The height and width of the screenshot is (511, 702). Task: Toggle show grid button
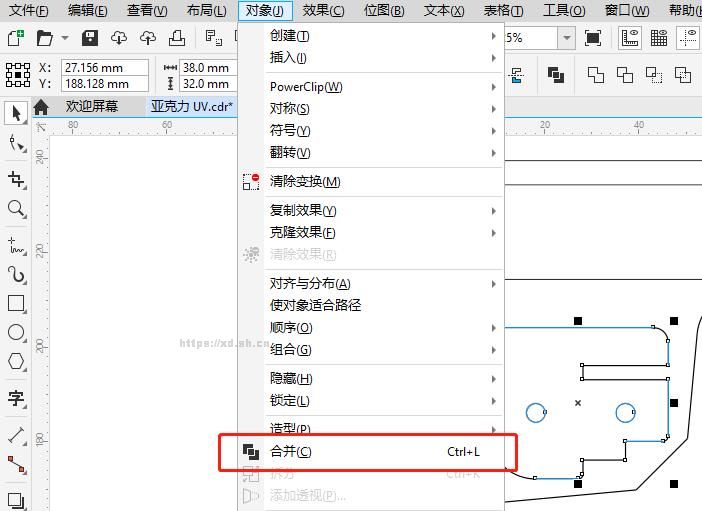(659, 38)
